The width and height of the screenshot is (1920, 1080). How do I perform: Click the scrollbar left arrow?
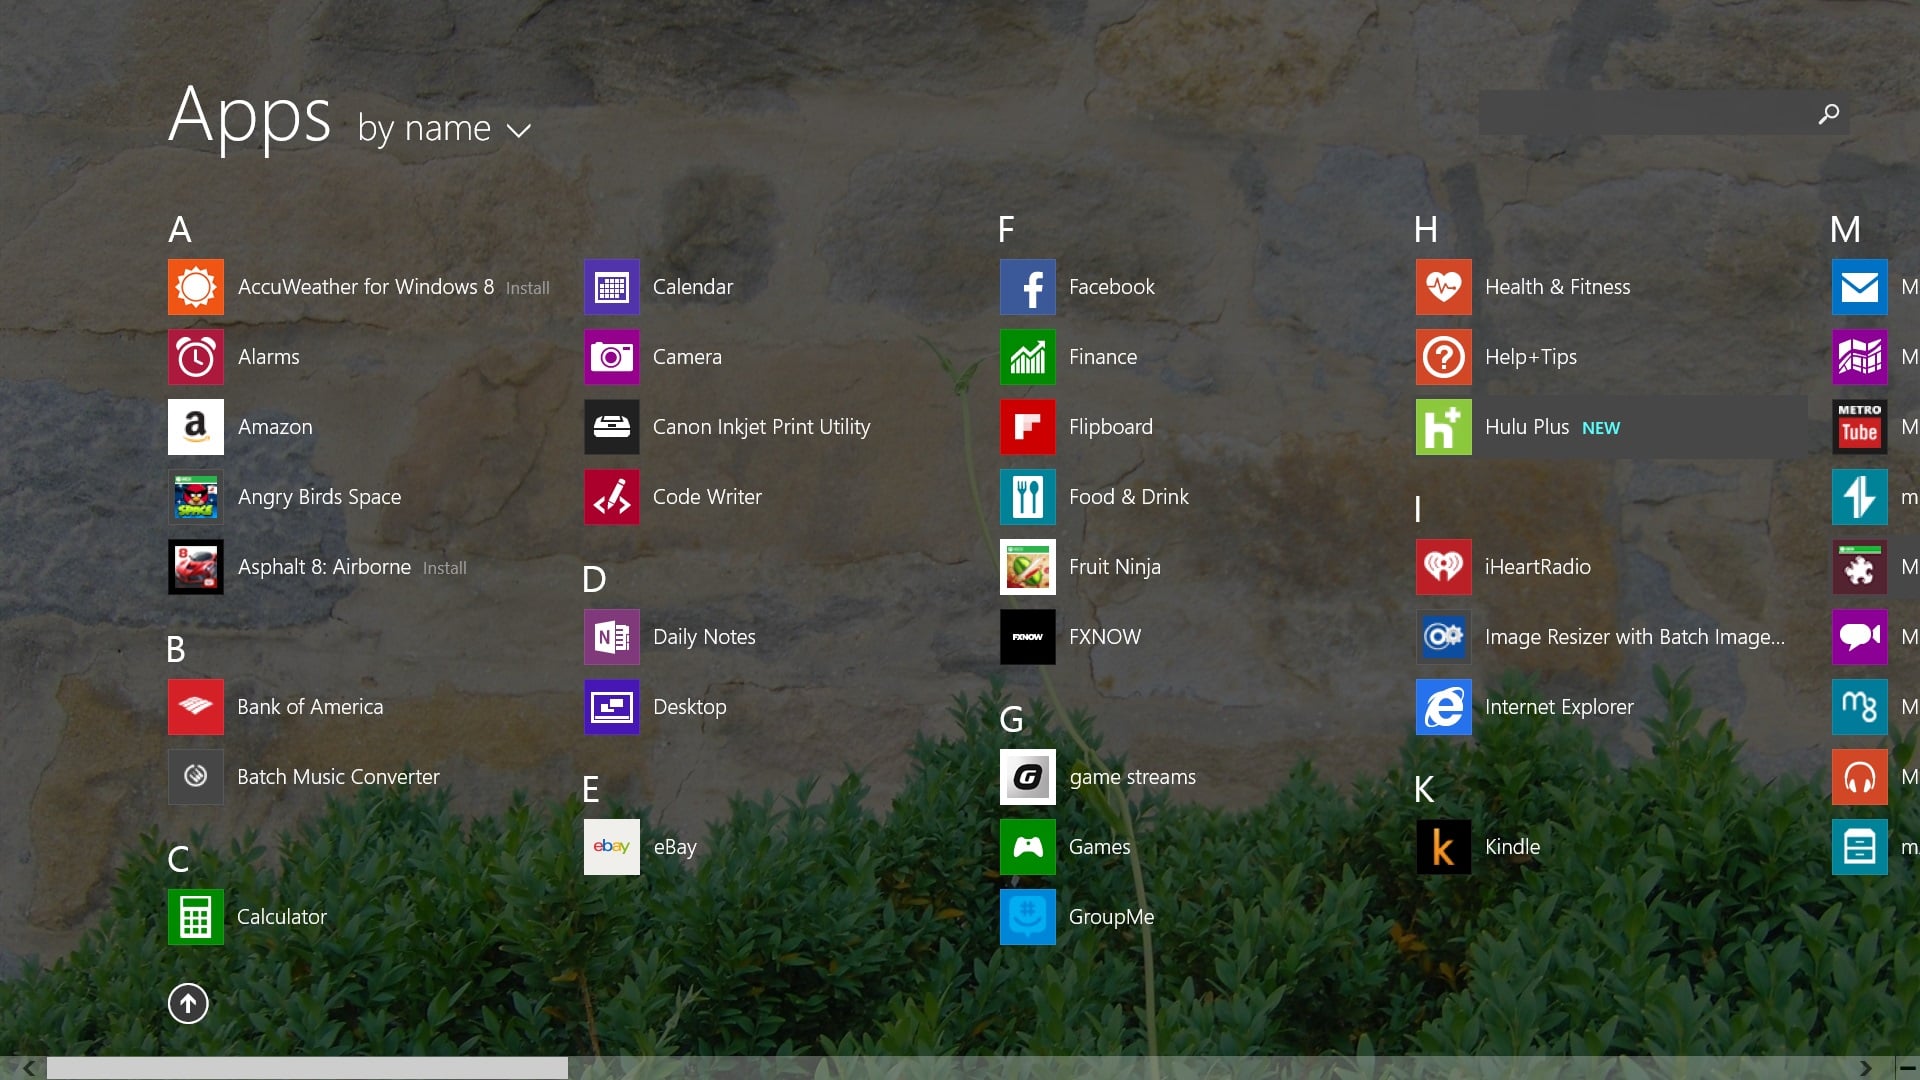pyautogui.click(x=29, y=1068)
